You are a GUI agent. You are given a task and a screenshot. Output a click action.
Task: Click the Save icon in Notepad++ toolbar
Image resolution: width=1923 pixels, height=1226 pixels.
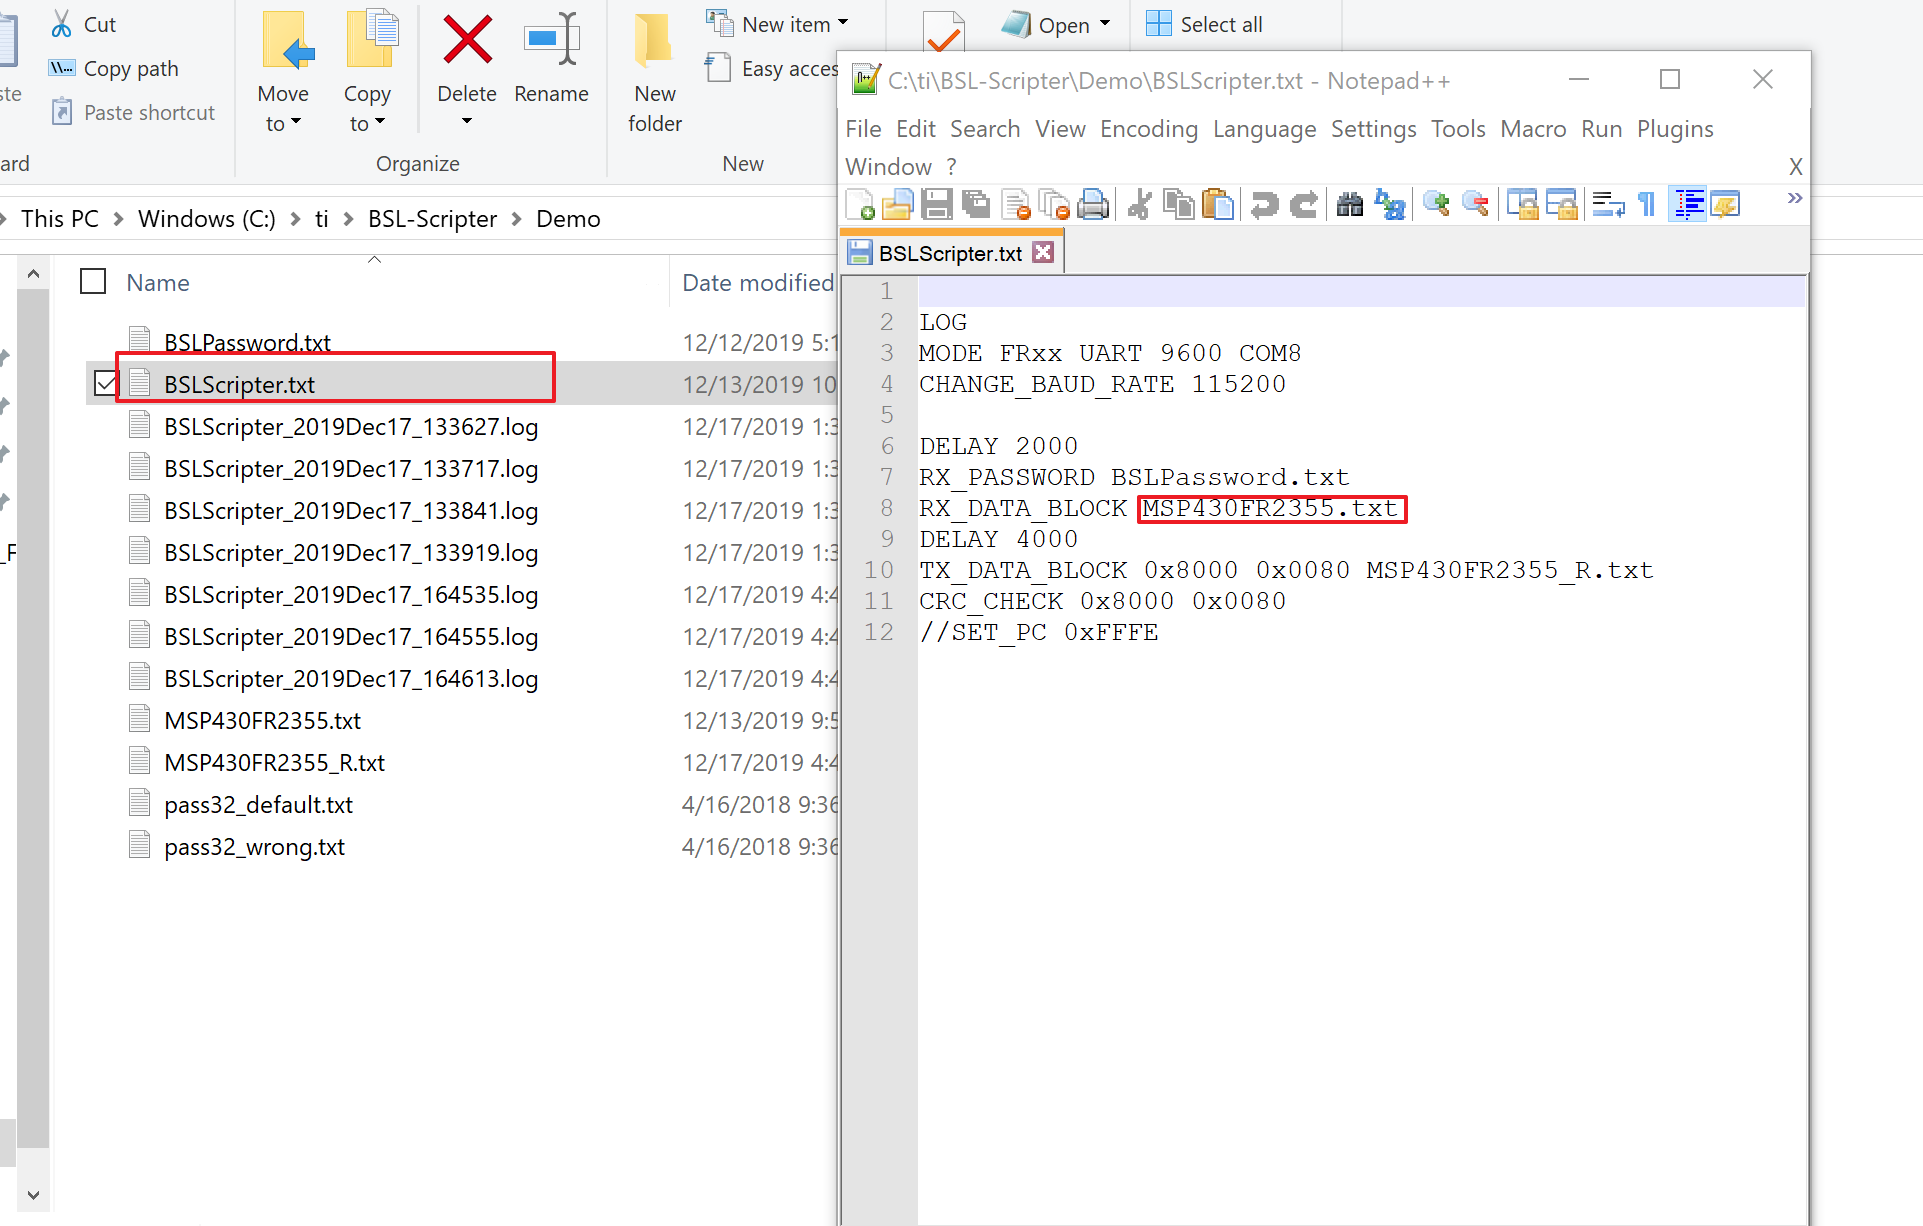coord(936,204)
